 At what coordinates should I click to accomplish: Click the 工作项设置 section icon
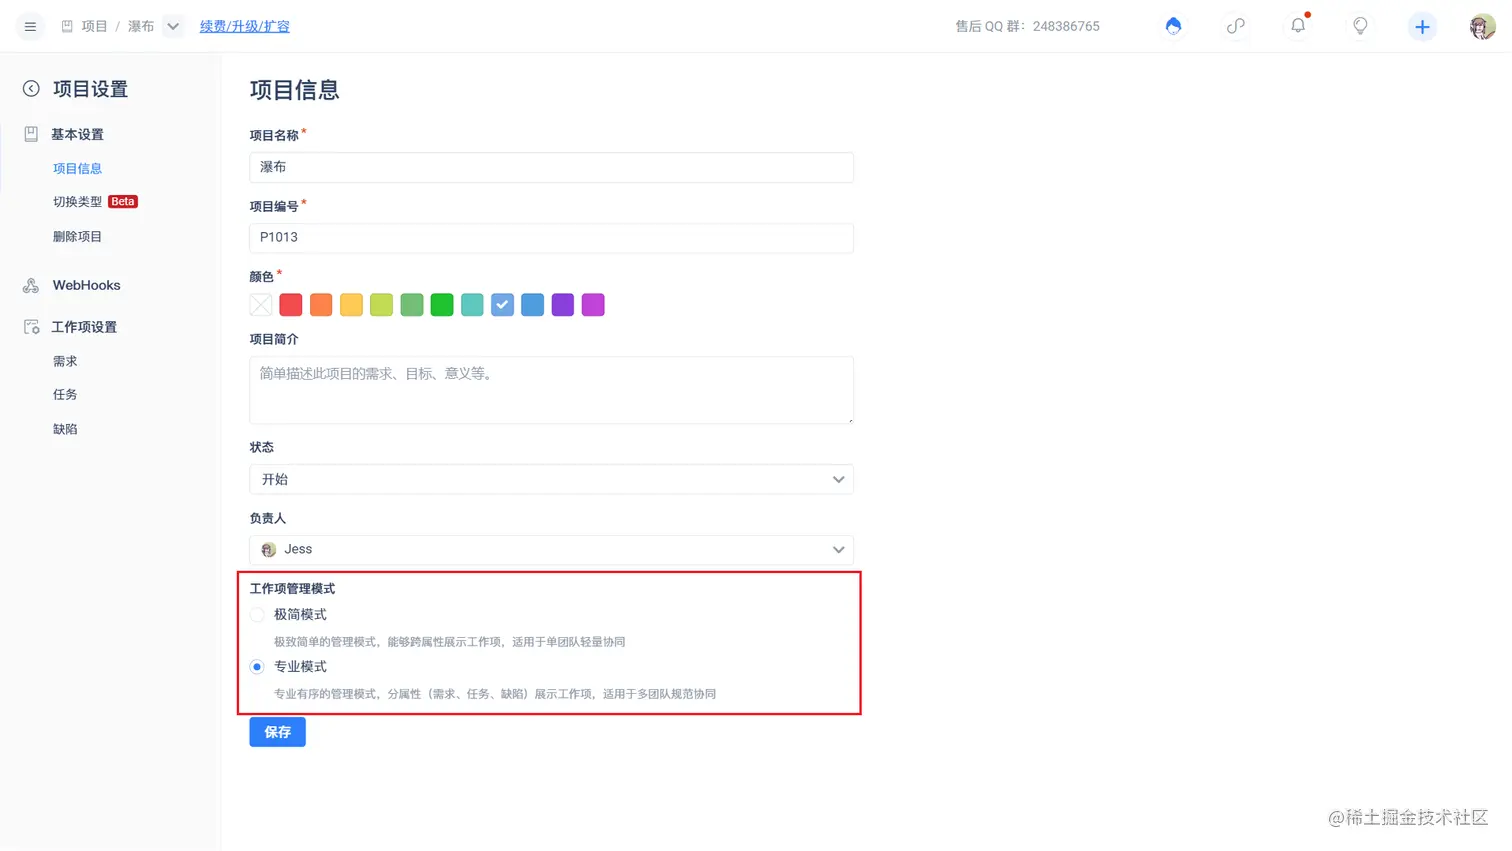31,327
